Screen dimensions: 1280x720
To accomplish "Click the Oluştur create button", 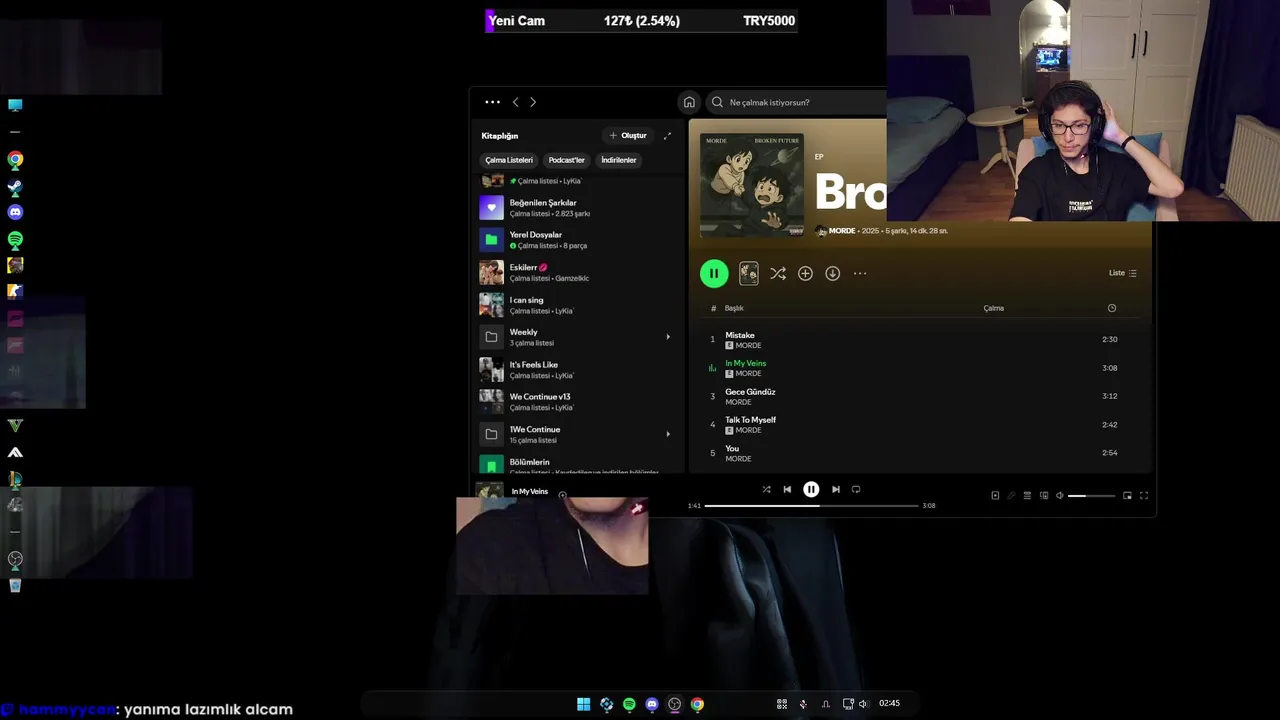I will pyautogui.click(x=628, y=135).
